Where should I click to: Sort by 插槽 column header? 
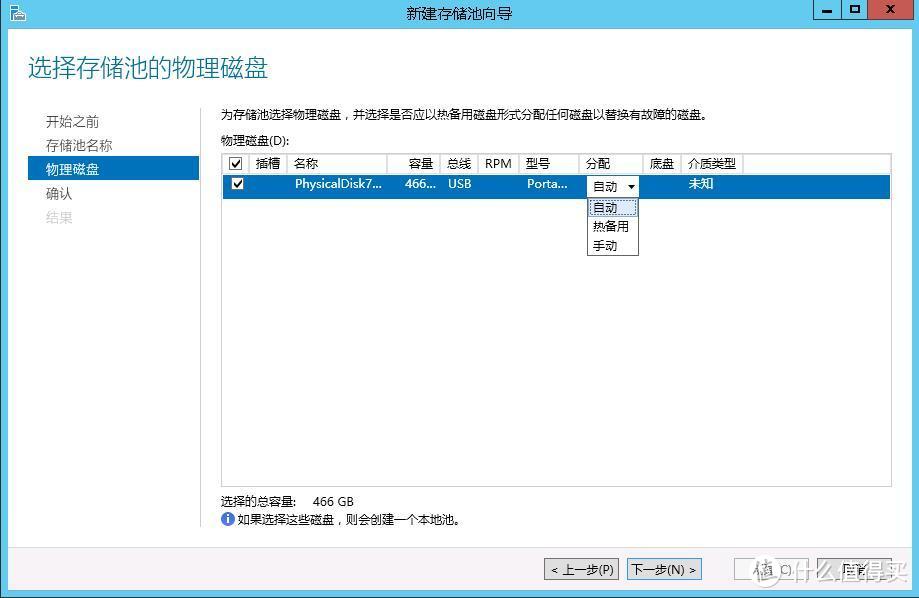[267, 164]
